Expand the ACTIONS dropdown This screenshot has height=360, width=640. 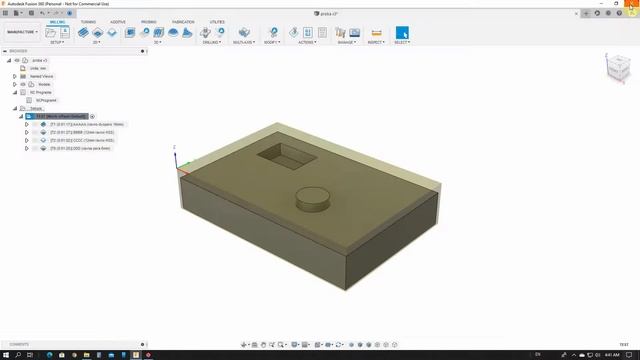pyautogui.click(x=307, y=42)
